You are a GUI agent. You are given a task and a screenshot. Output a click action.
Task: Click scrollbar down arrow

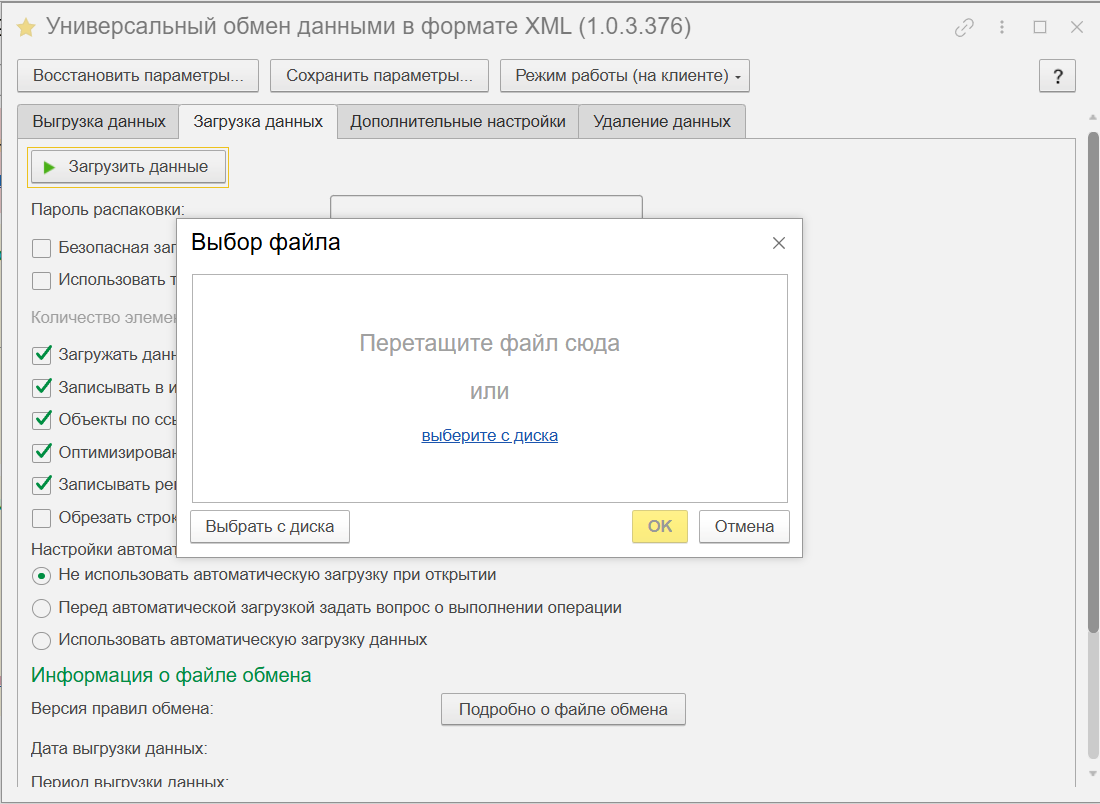click(x=1092, y=774)
